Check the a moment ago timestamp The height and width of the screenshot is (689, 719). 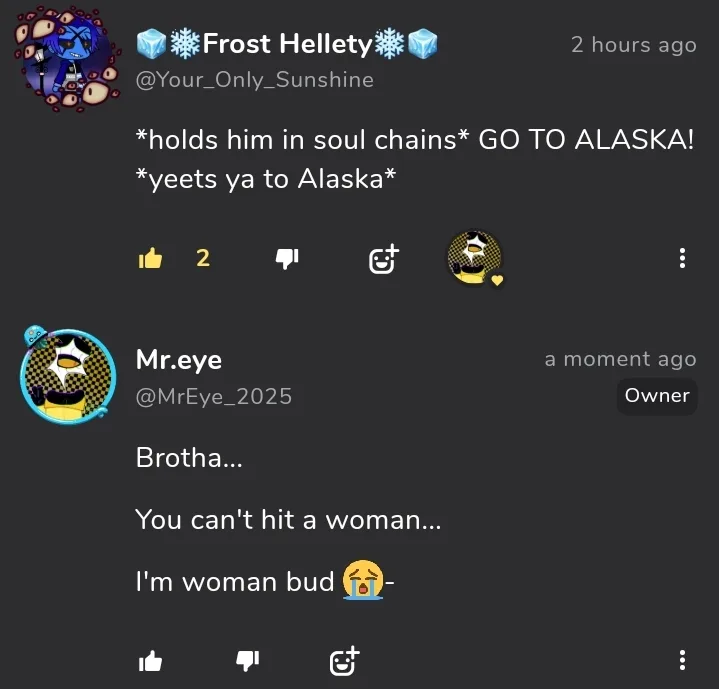(x=620, y=359)
